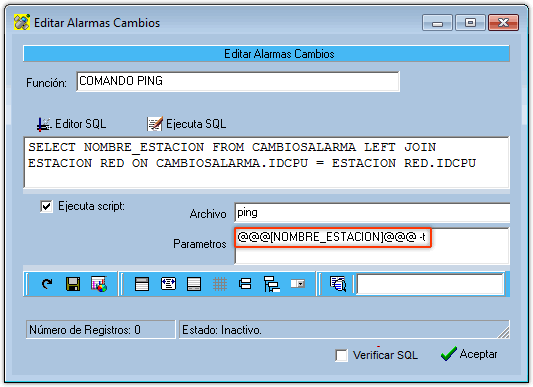Minimize the Editar Alarmas Cambios window
Viewport: 533px width, 387px height.
point(437,23)
